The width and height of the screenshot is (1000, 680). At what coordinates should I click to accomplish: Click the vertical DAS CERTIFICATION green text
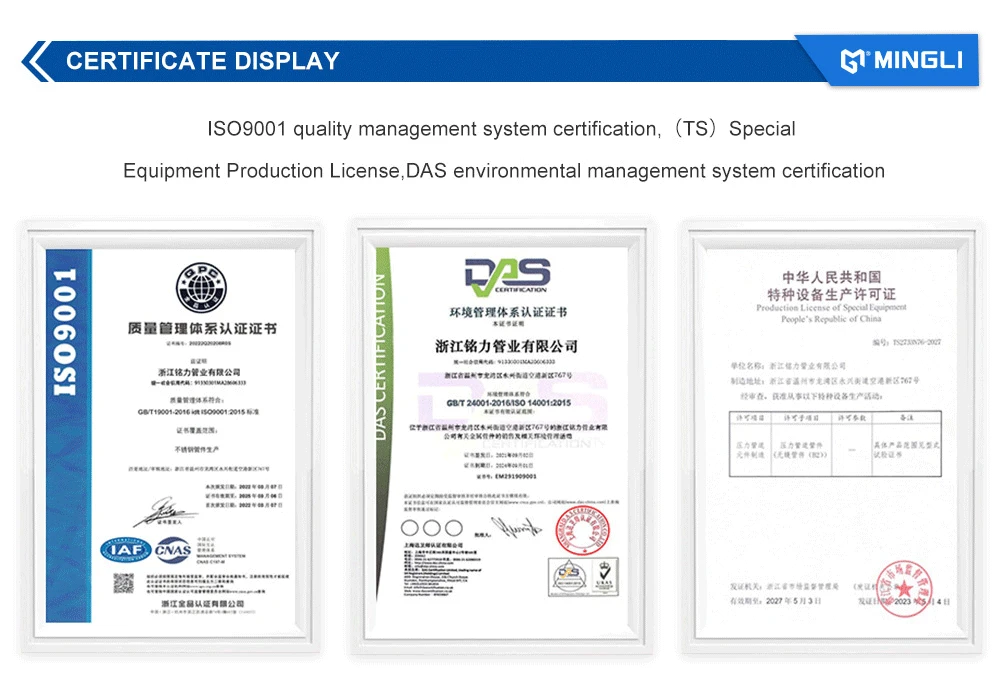pyautogui.click(x=380, y=356)
